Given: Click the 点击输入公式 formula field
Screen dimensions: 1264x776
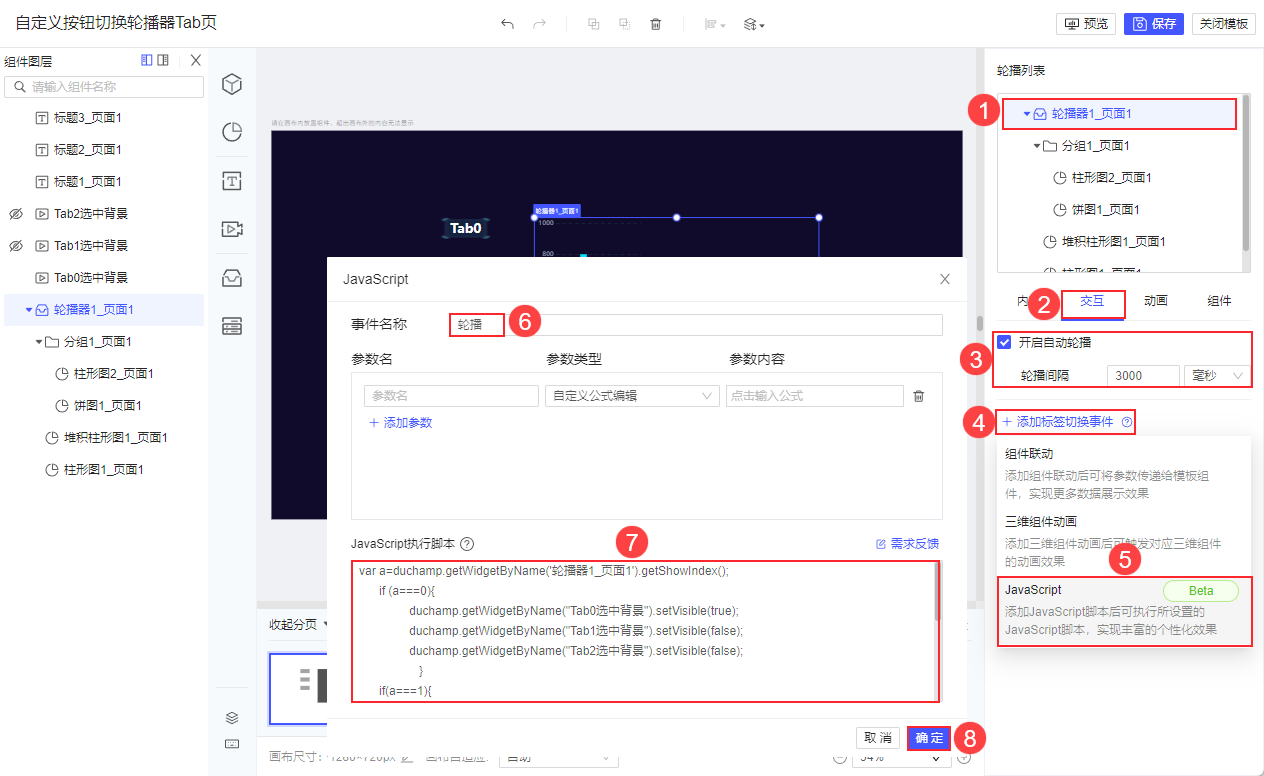Looking at the screenshot, I should [814, 396].
